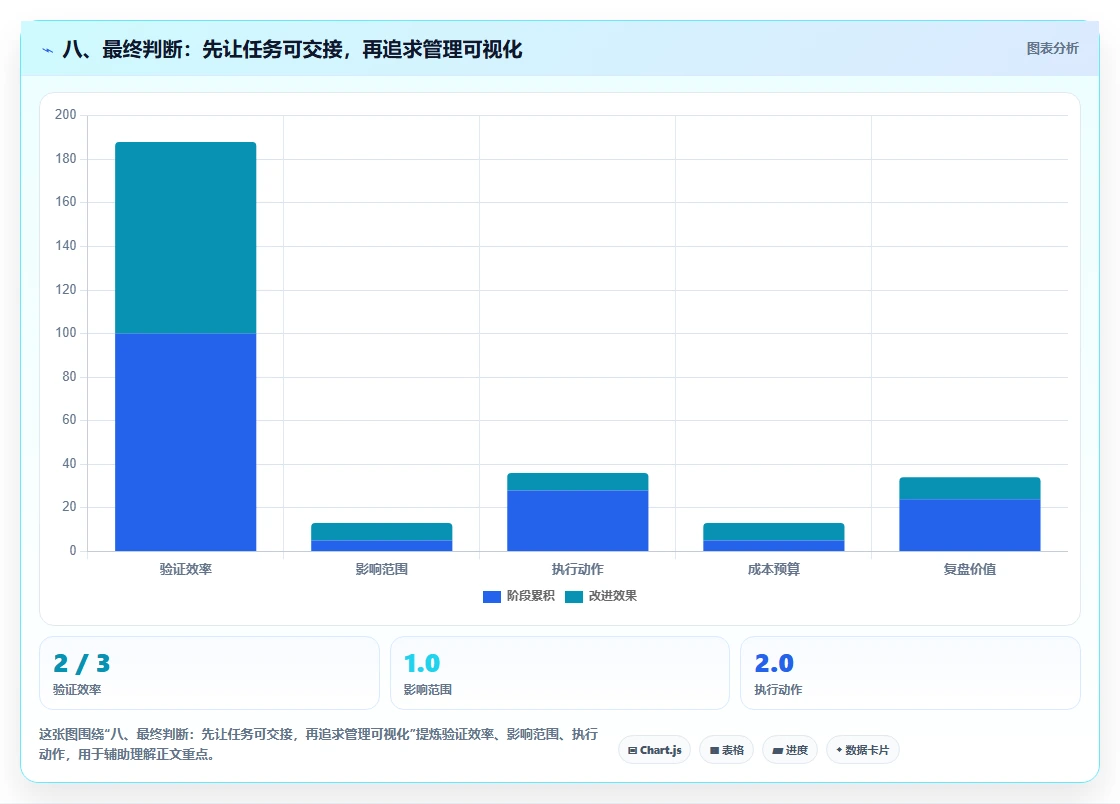Click the blue 阶段累积 legend color box
Screen dimensions: 1120x804
491,597
